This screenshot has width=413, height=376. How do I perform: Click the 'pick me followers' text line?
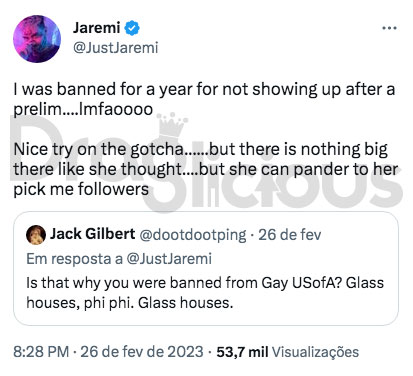tap(81, 190)
